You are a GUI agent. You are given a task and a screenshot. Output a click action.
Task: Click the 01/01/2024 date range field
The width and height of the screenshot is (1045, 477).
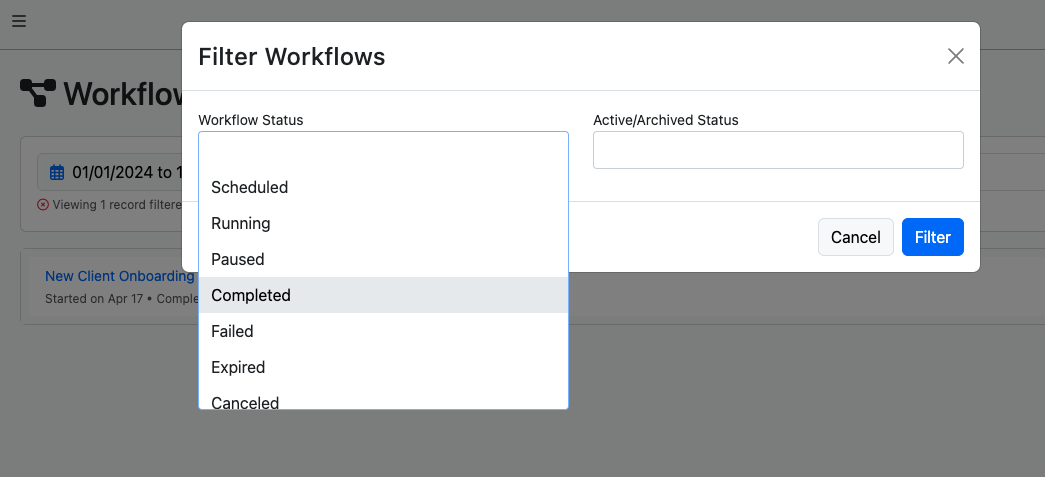(x=110, y=173)
